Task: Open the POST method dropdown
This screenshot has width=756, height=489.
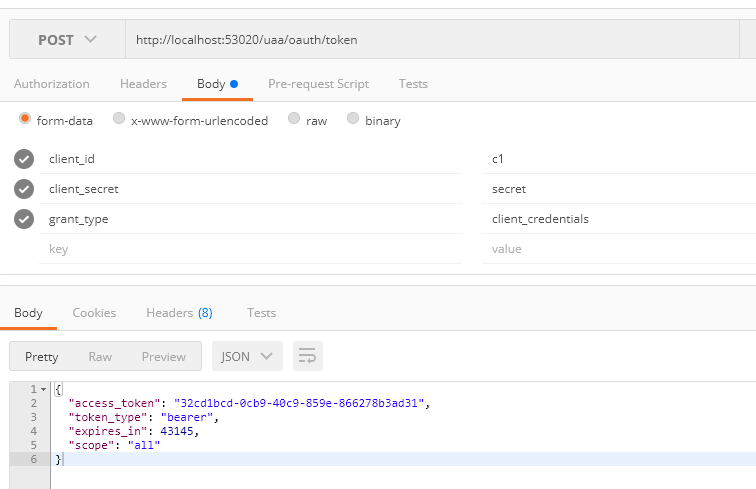Action: [67, 40]
